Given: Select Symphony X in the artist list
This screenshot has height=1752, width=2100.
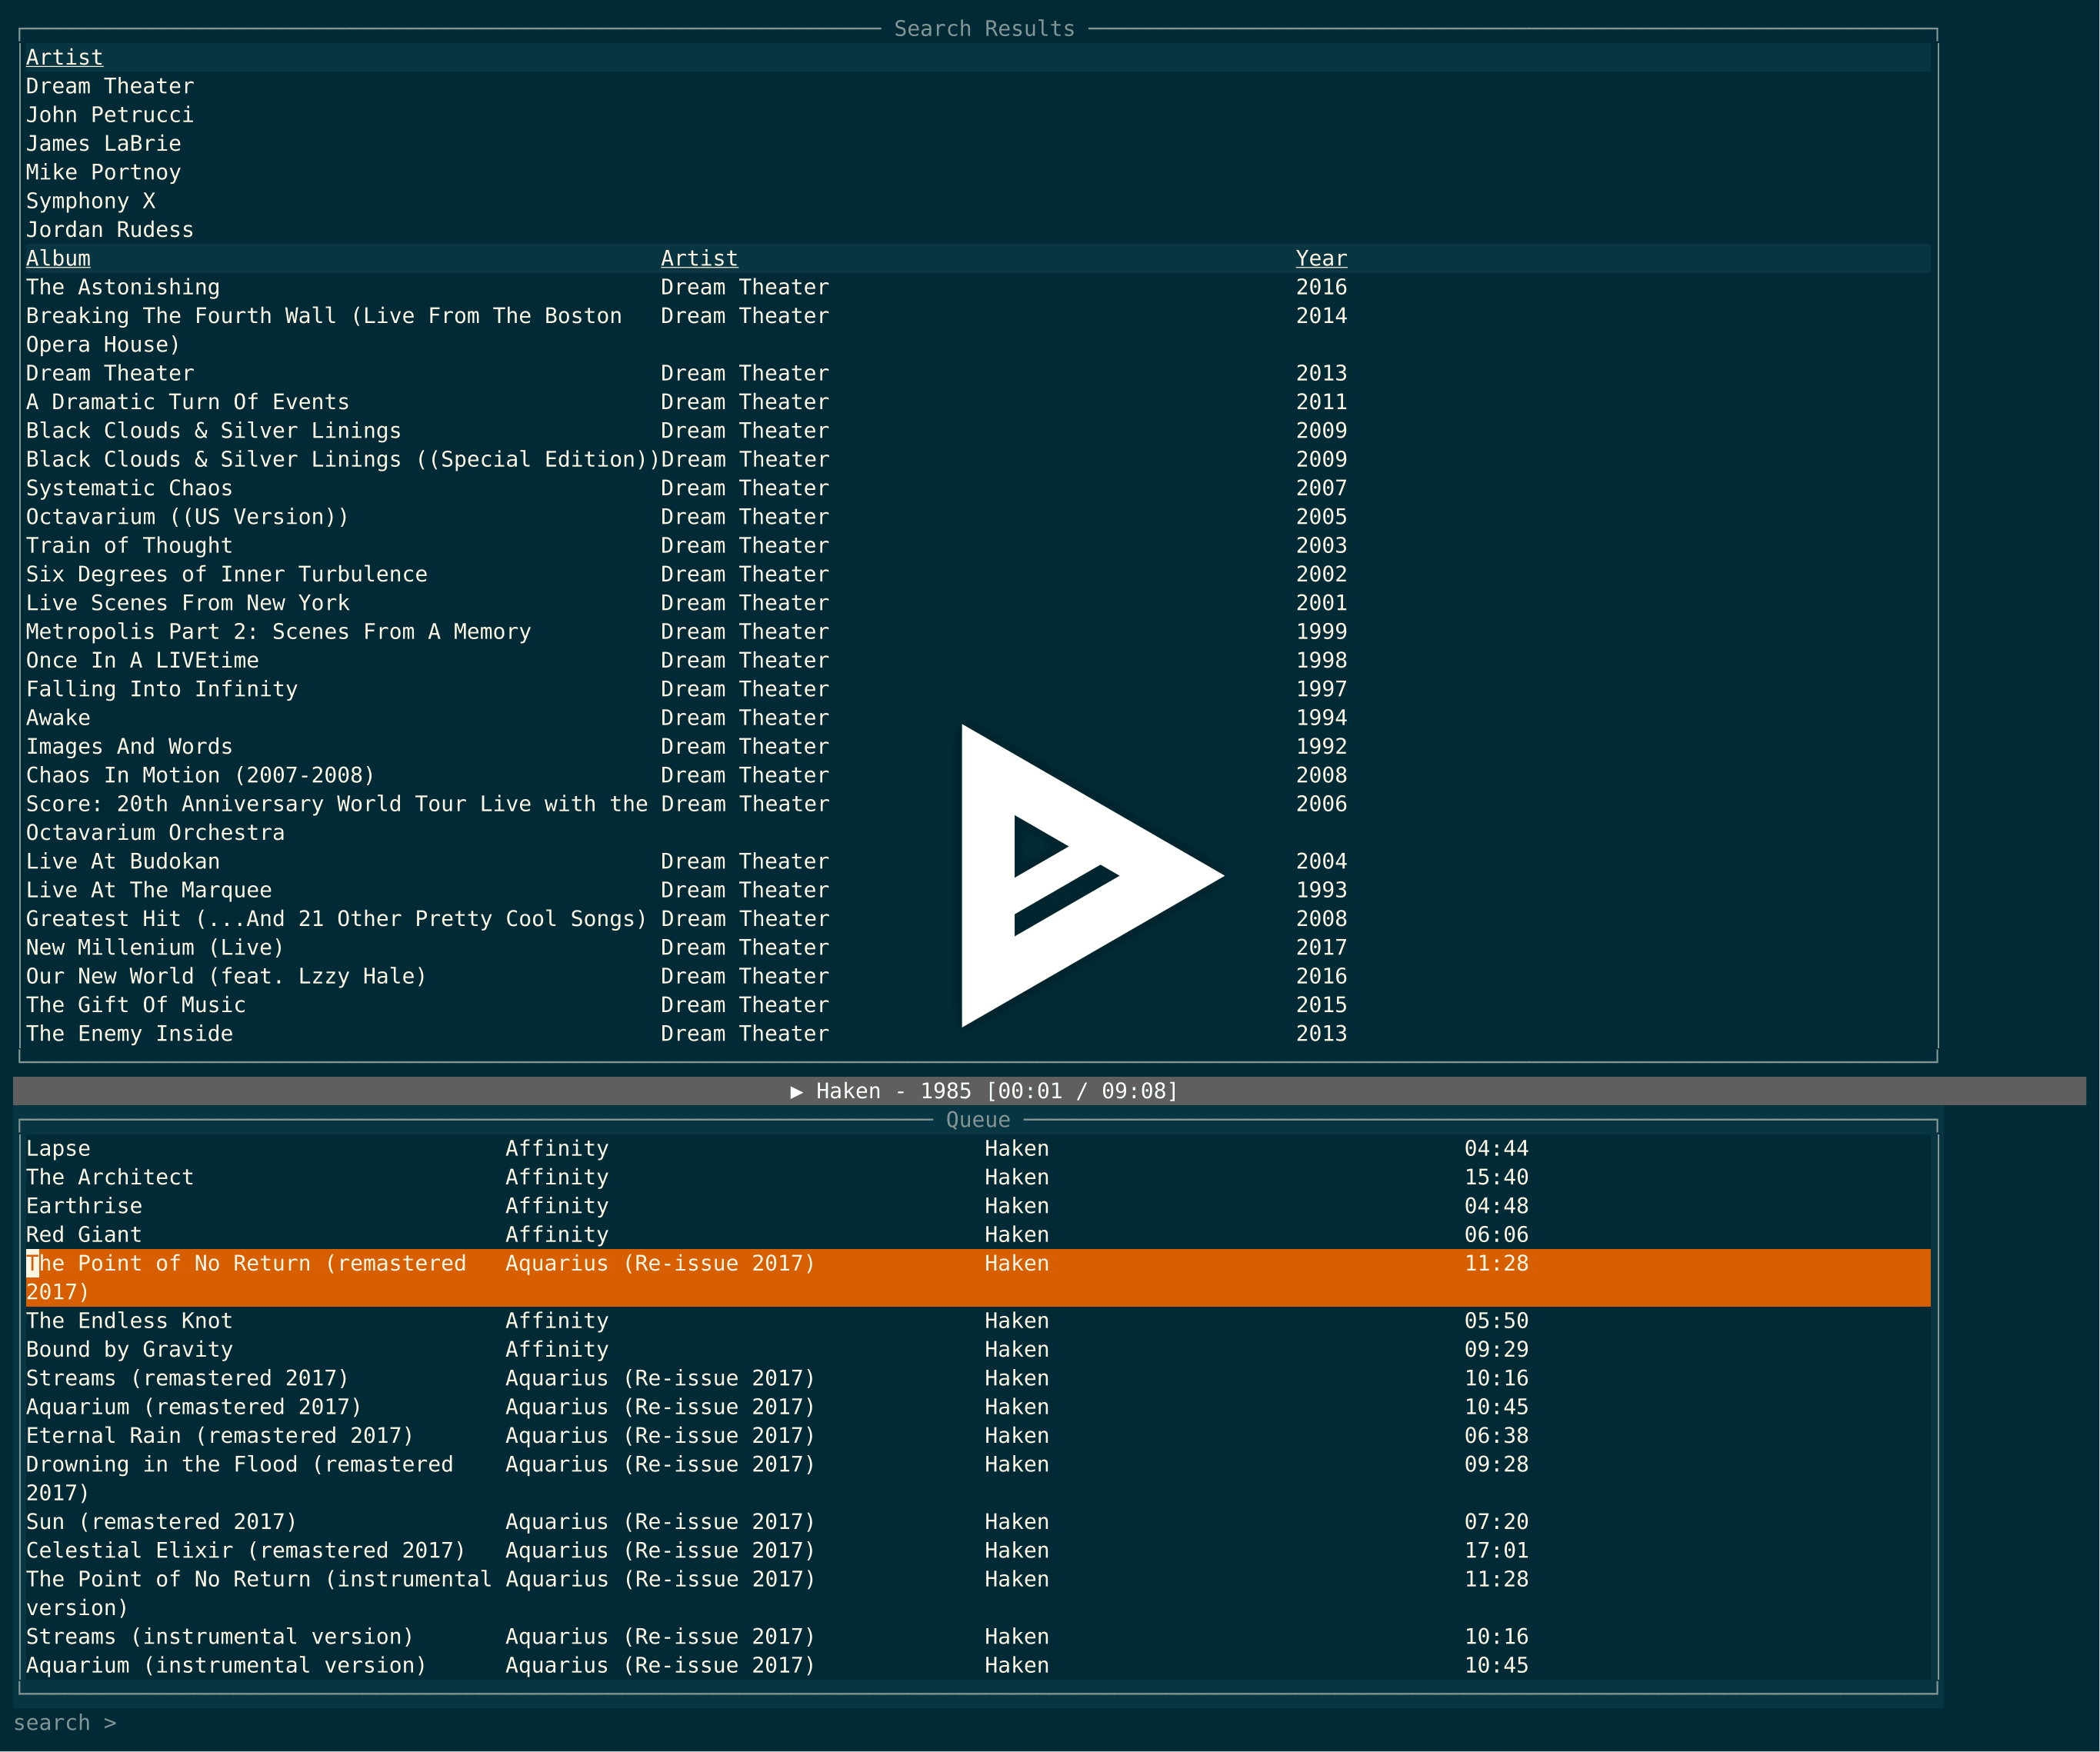Looking at the screenshot, I should 91,200.
